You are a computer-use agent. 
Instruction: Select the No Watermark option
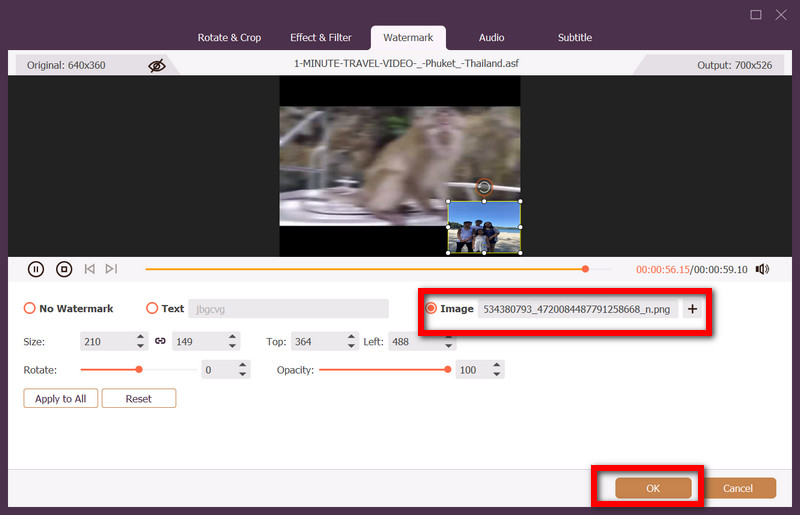pyautogui.click(x=30, y=309)
